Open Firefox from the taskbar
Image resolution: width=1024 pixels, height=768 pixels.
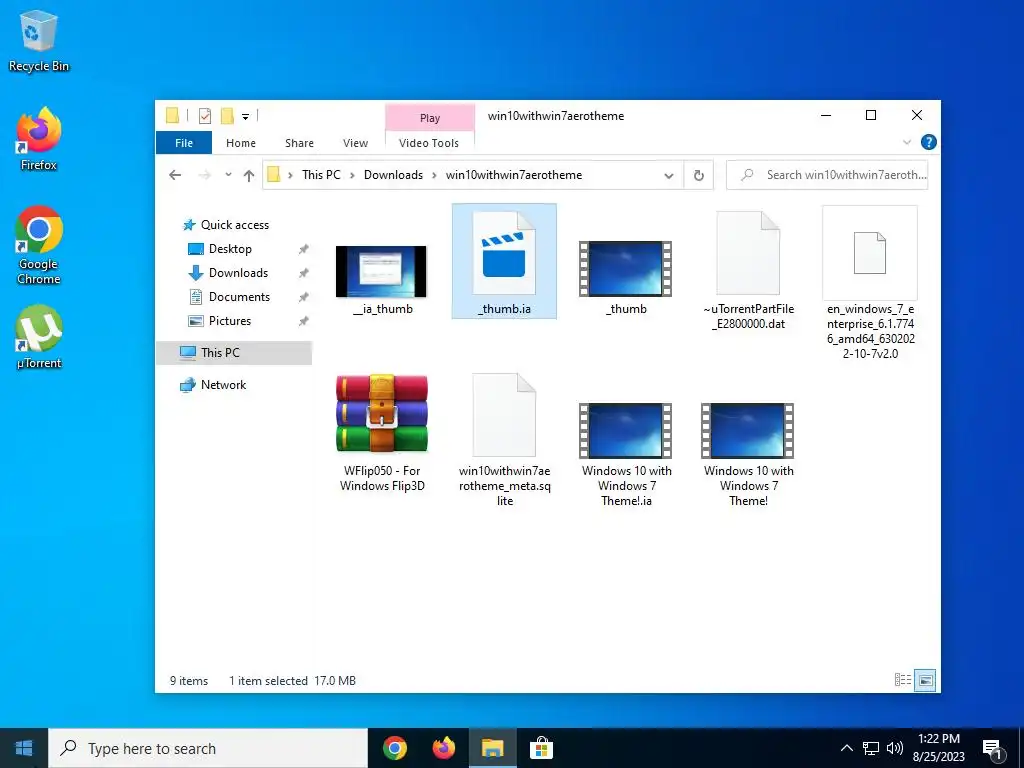point(443,748)
